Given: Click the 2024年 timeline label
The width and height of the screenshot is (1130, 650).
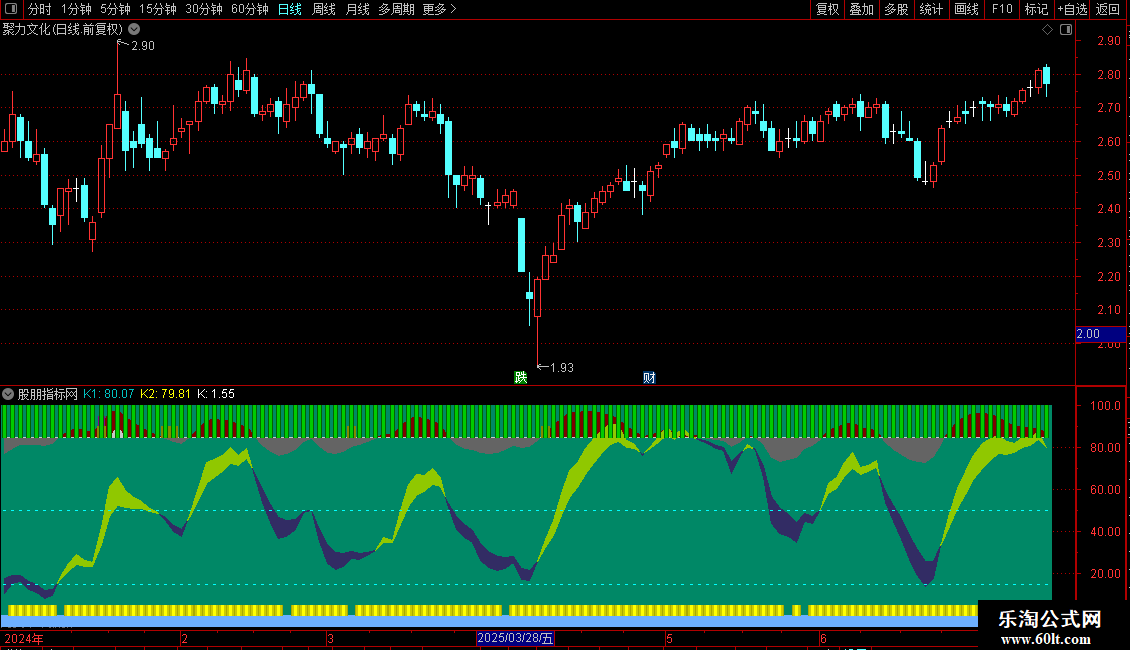Looking at the screenshot, I should point(23,638).
